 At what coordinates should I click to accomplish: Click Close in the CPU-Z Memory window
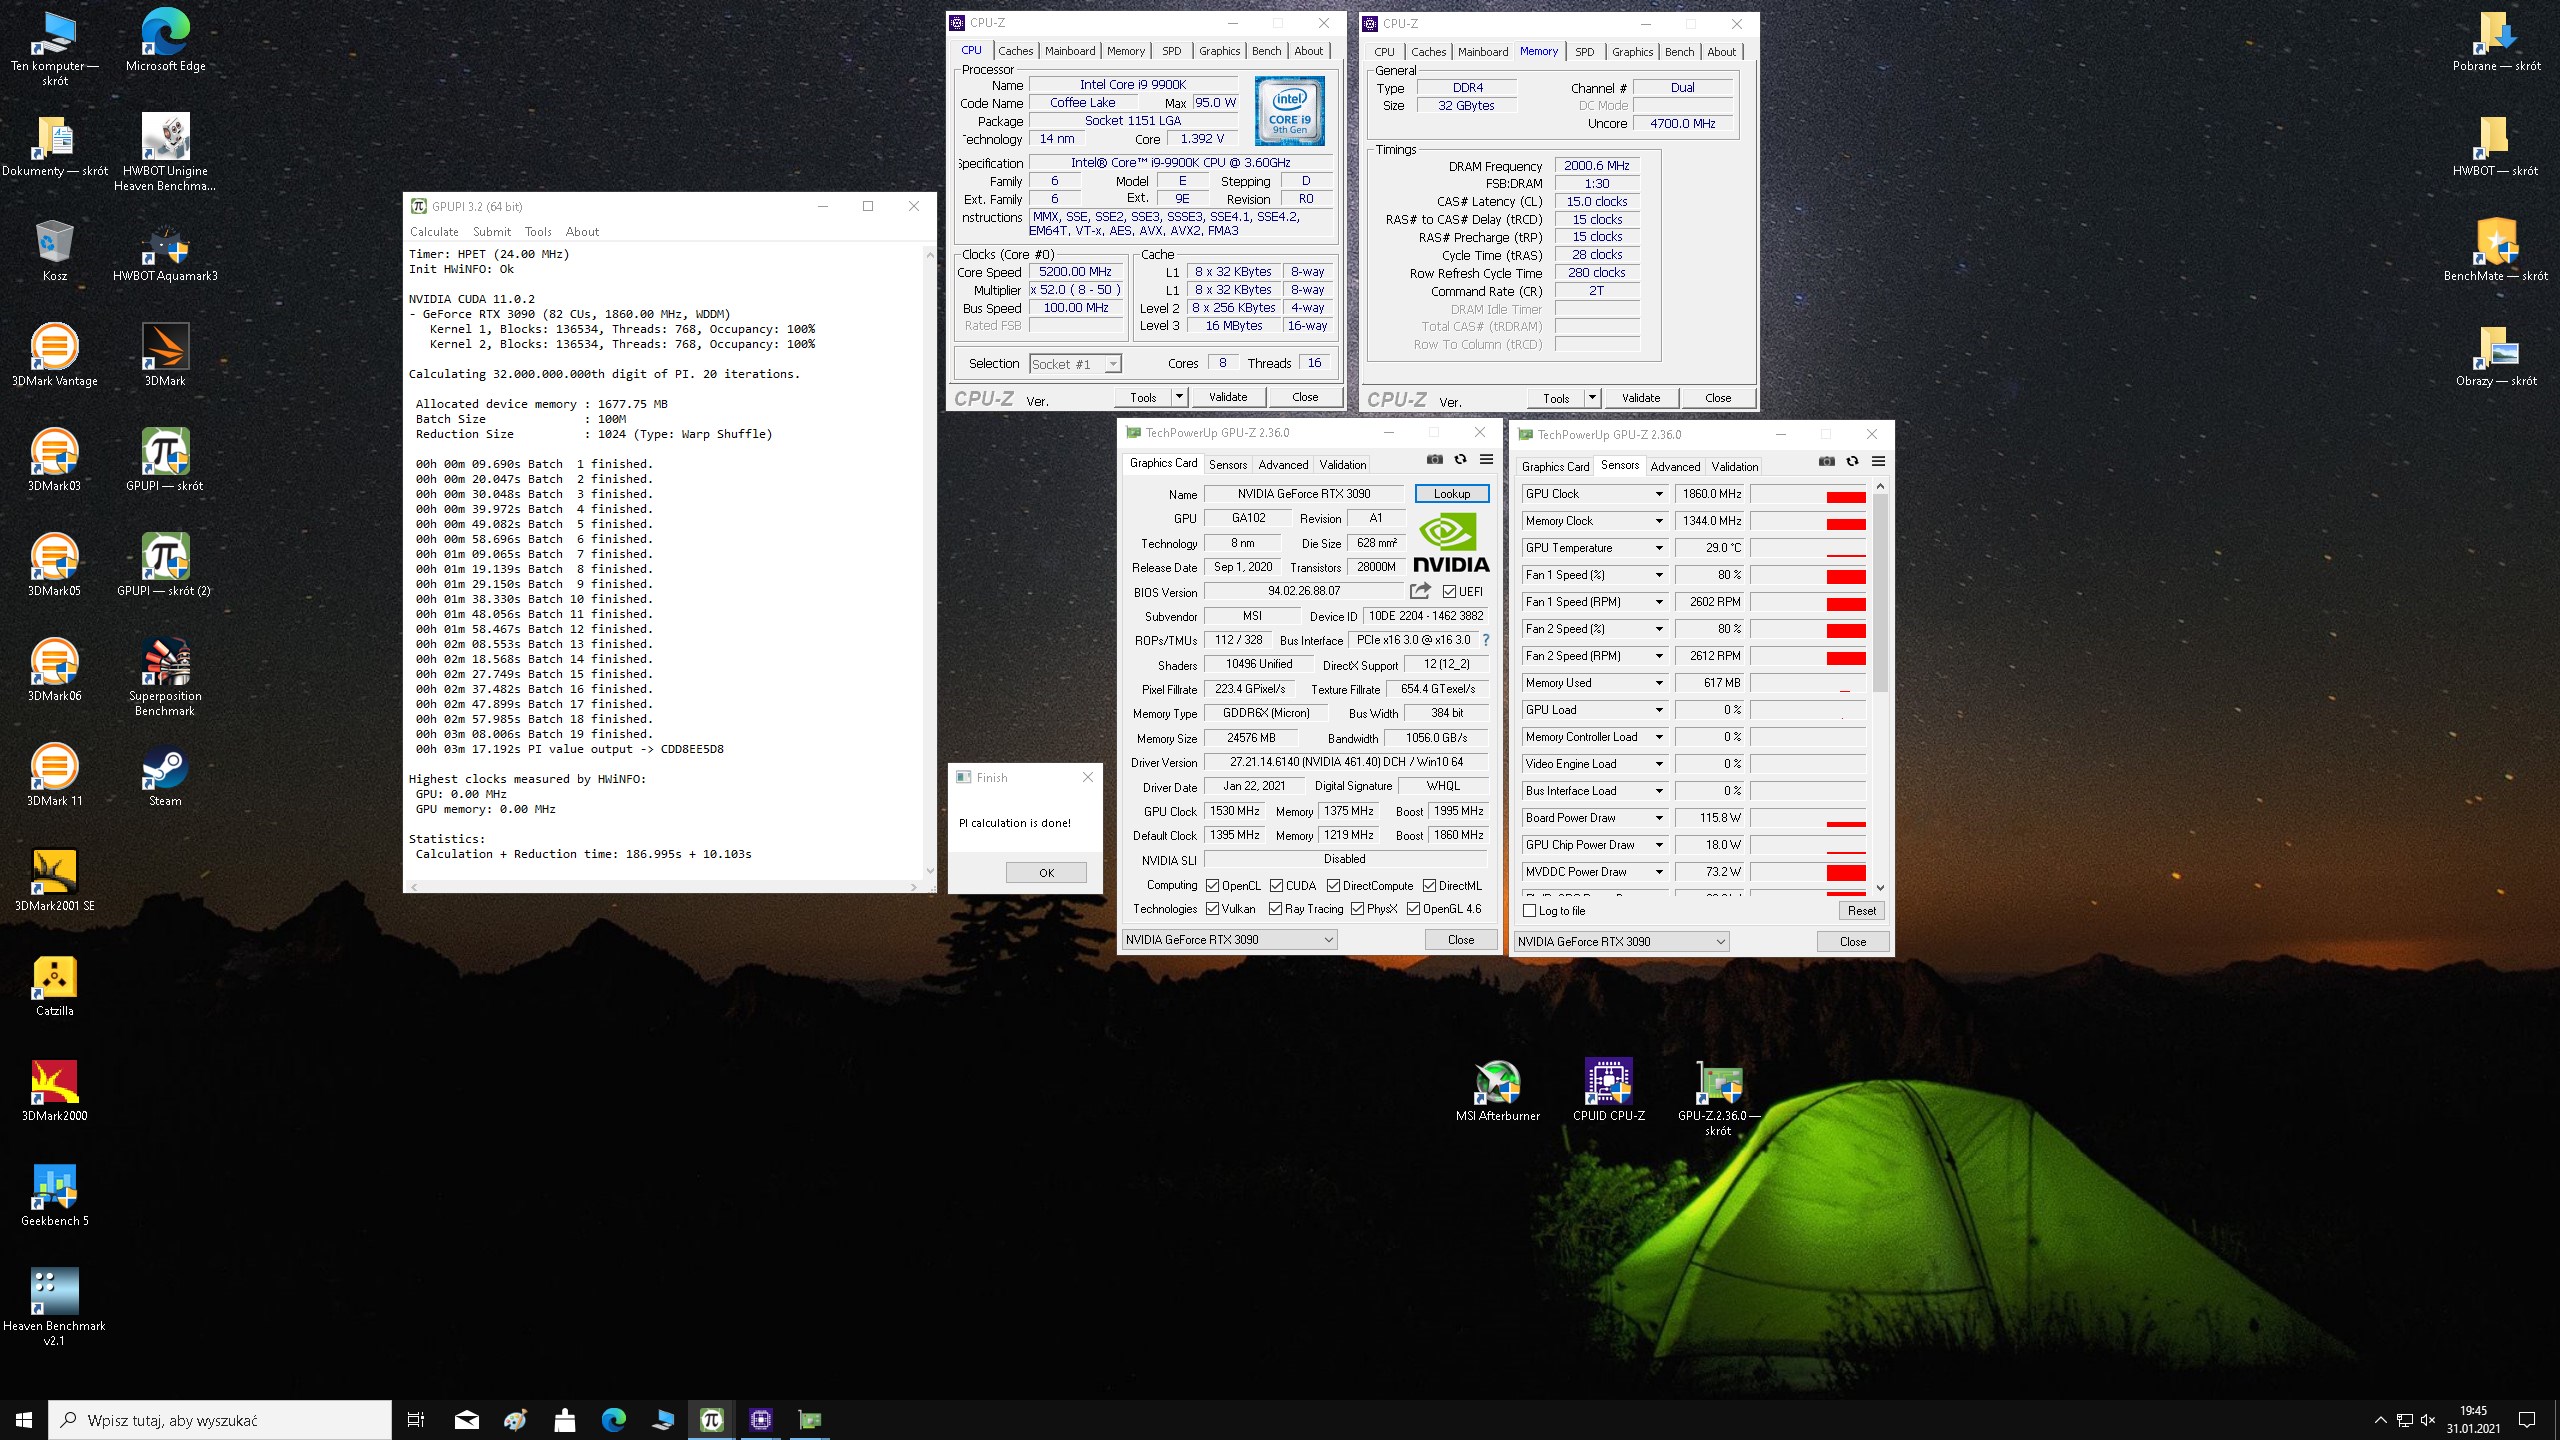pos(1717,398)
